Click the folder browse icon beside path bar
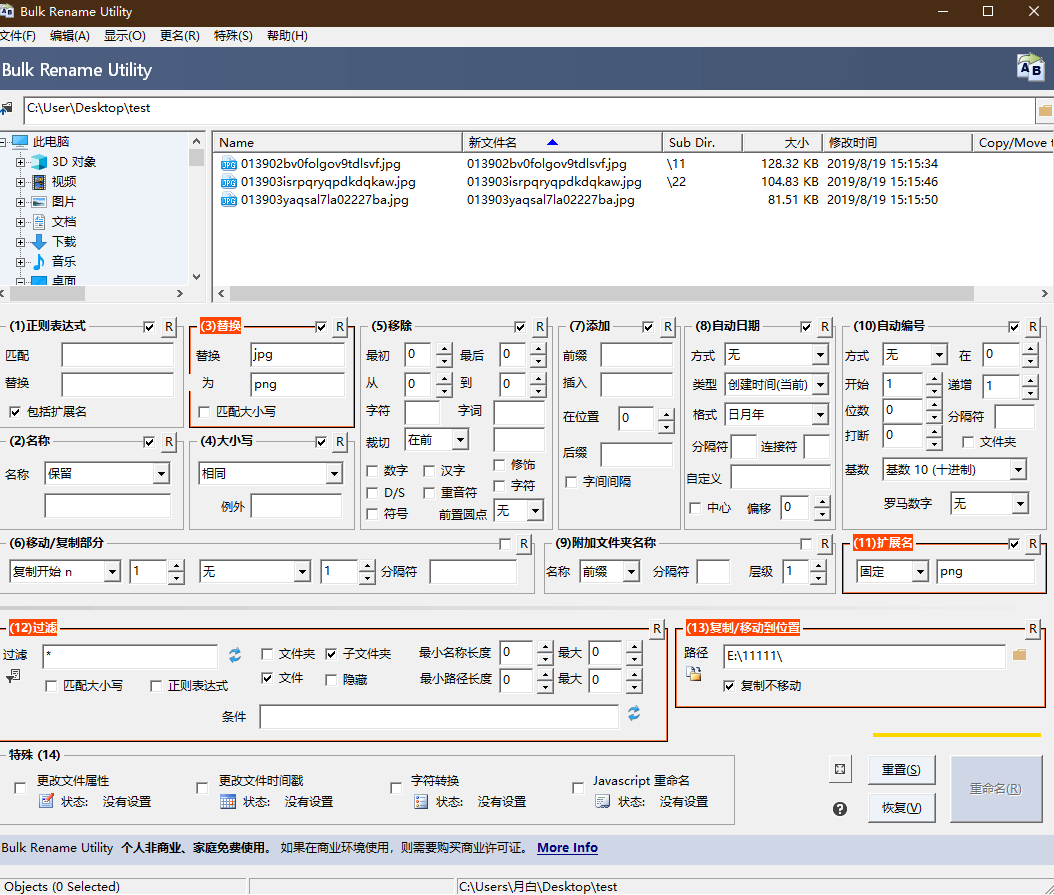Image resolution: width=1054 pixels, height=895 pixels. point(1045,109)
